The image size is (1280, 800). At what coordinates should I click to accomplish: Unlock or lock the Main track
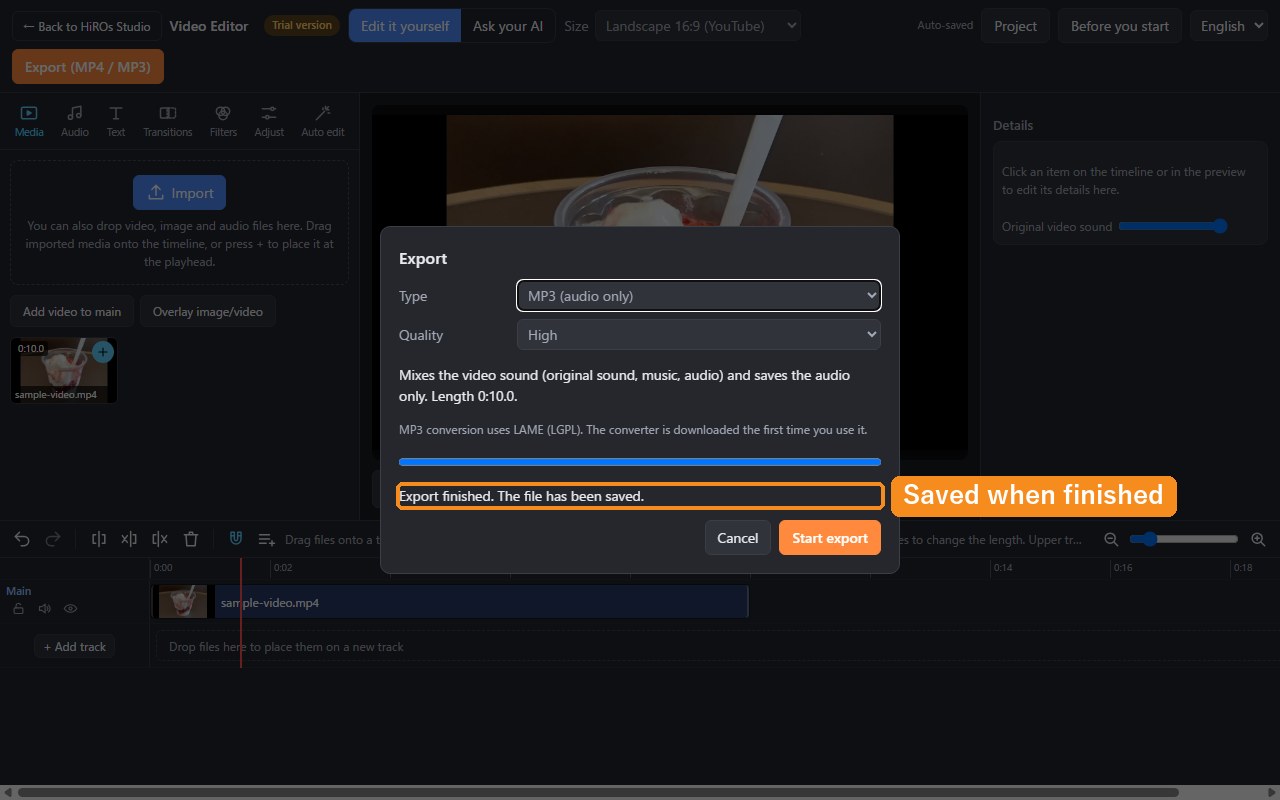[18, 608]
